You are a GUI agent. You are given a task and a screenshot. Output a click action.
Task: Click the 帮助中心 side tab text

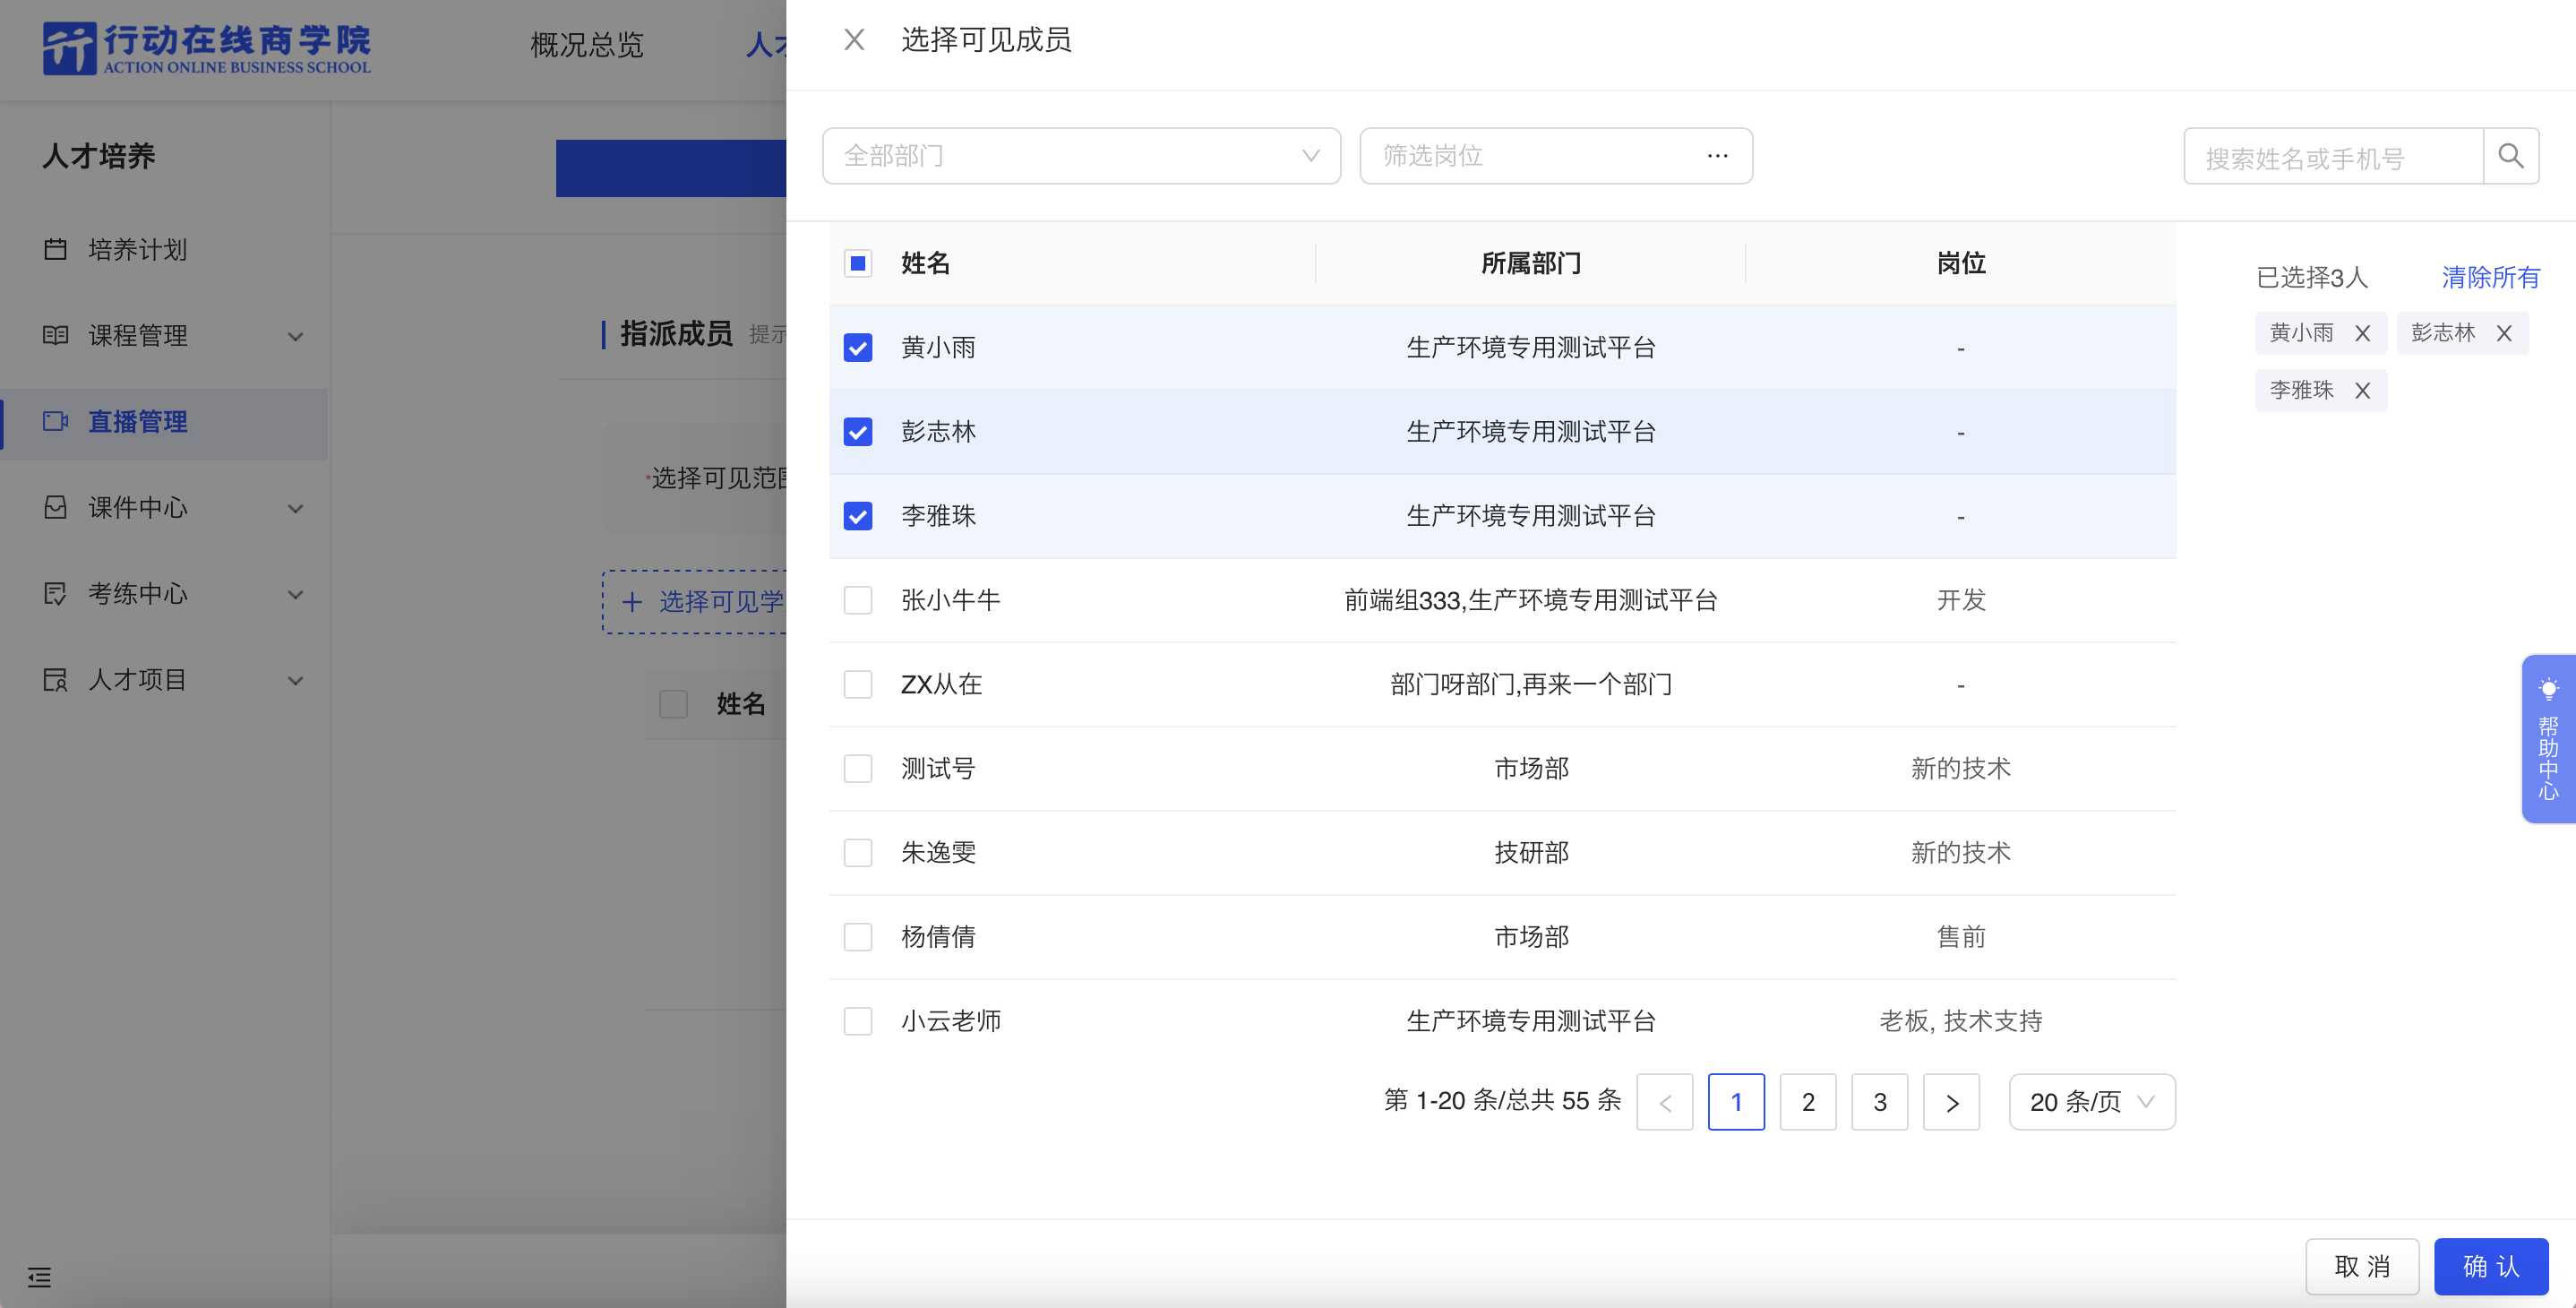pos(2548,758)
